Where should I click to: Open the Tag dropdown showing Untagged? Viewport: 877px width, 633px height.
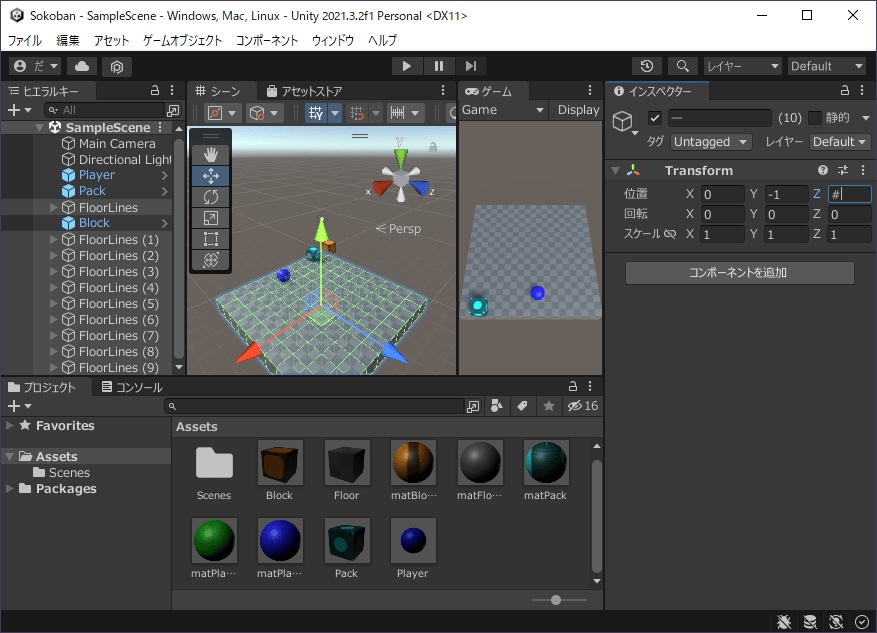(711, 142)
